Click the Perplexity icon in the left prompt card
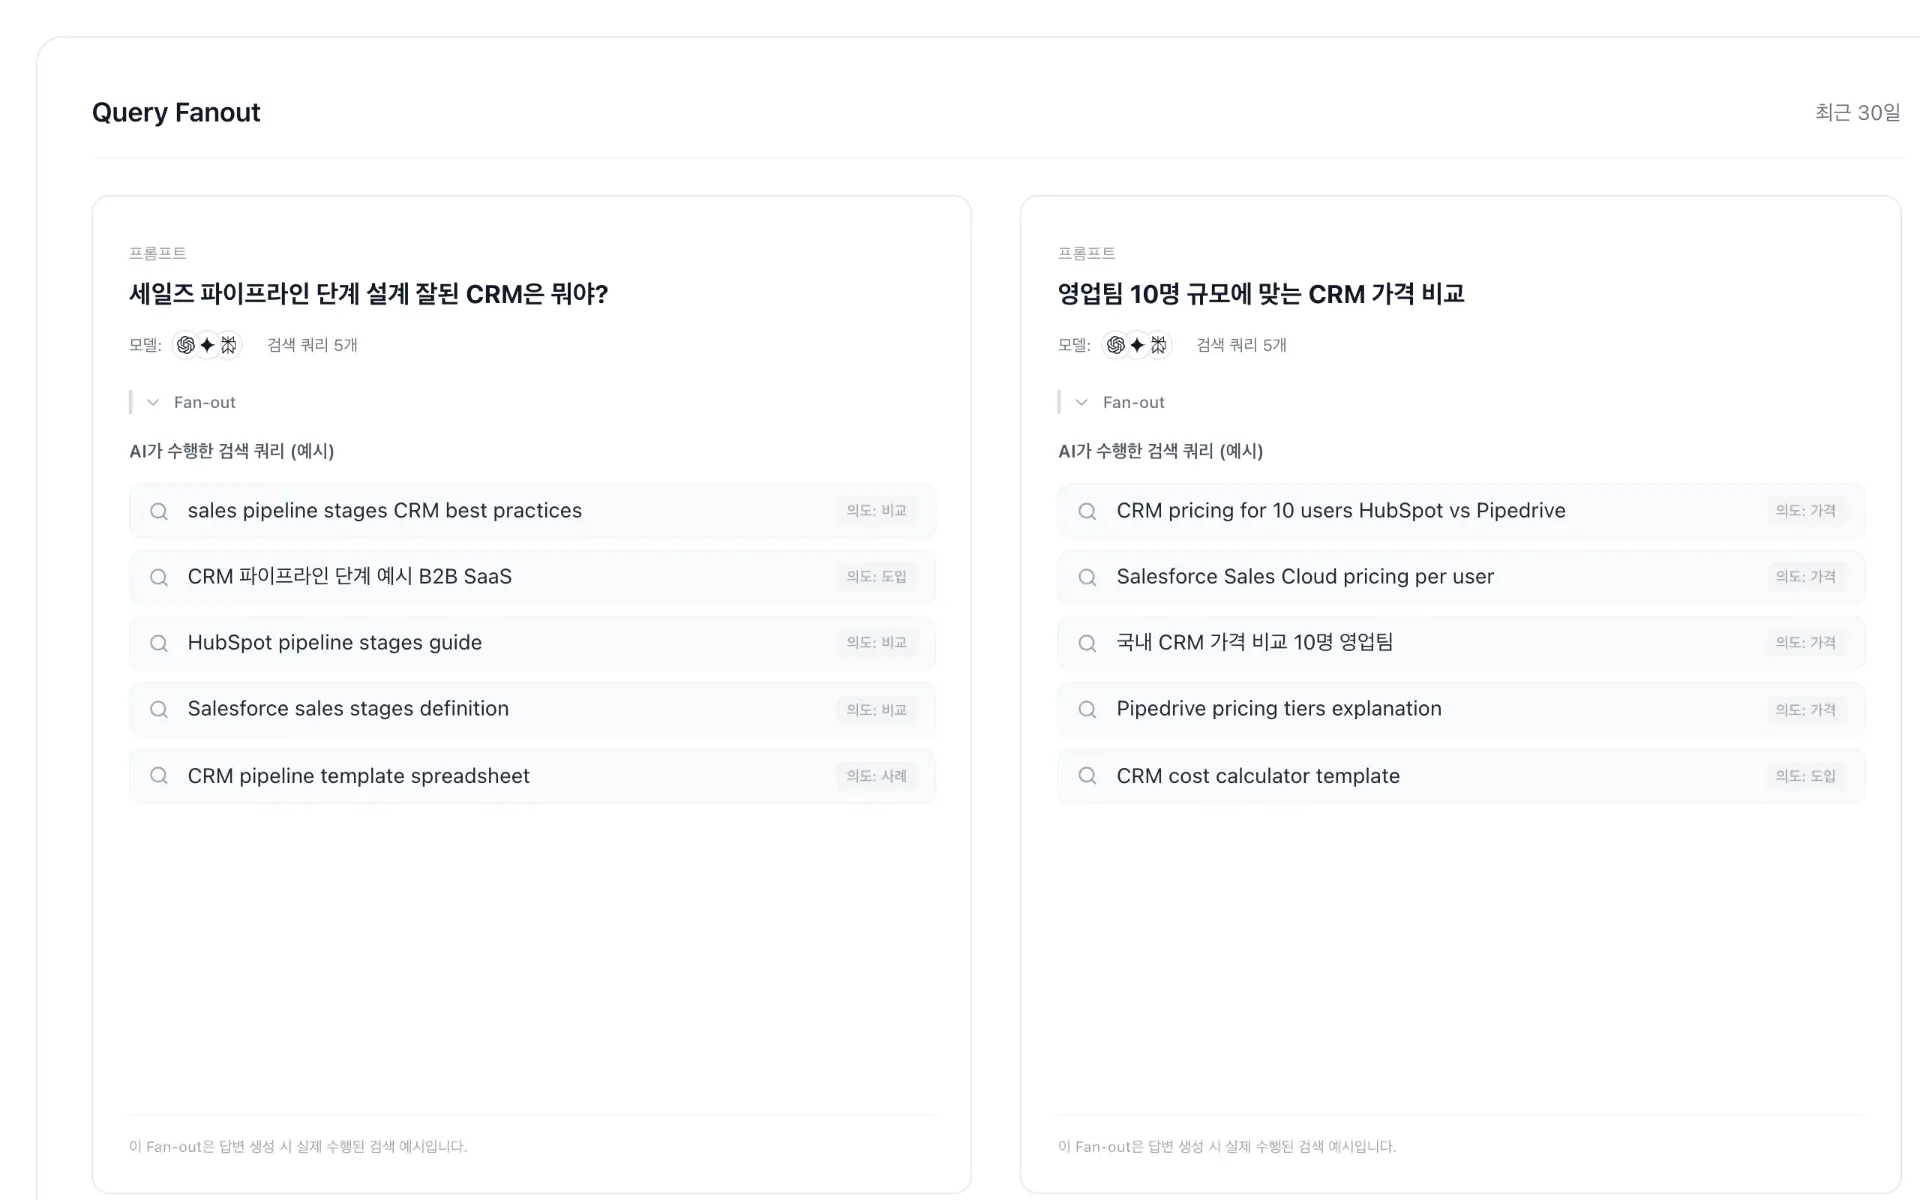 pos(229,345)
